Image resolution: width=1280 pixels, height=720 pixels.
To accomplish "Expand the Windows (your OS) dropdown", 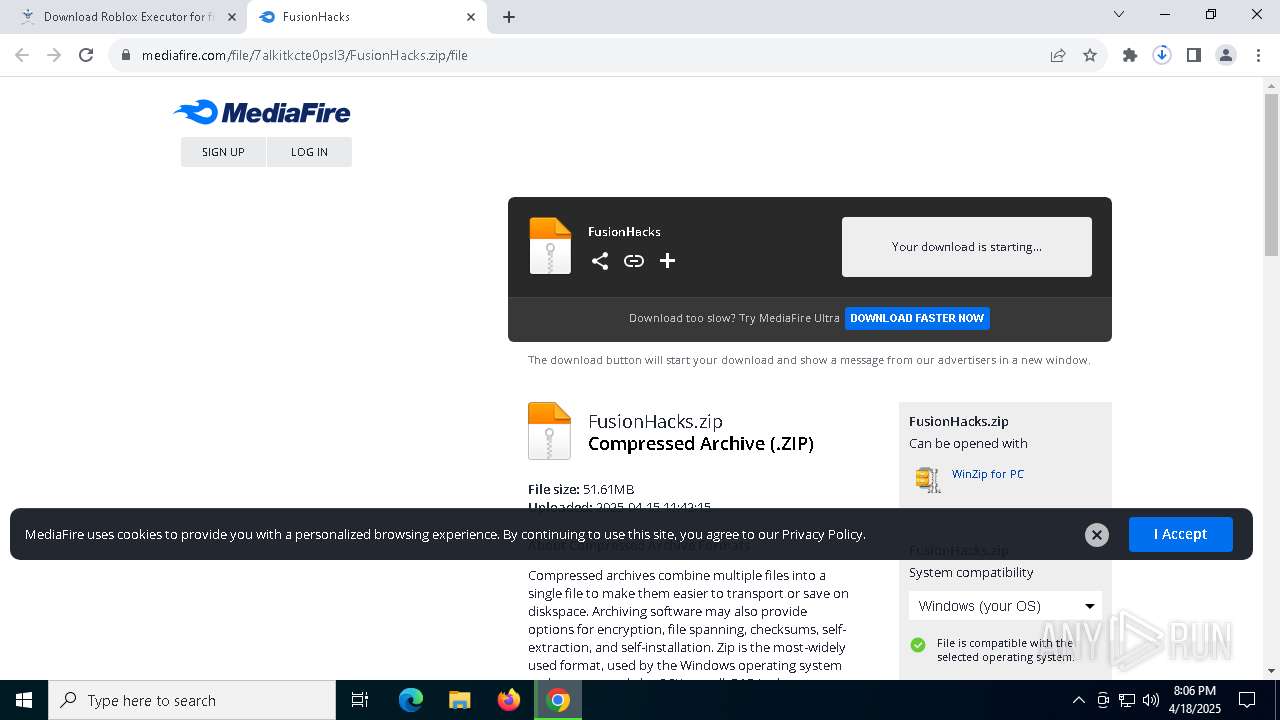I will [1005, 606].
